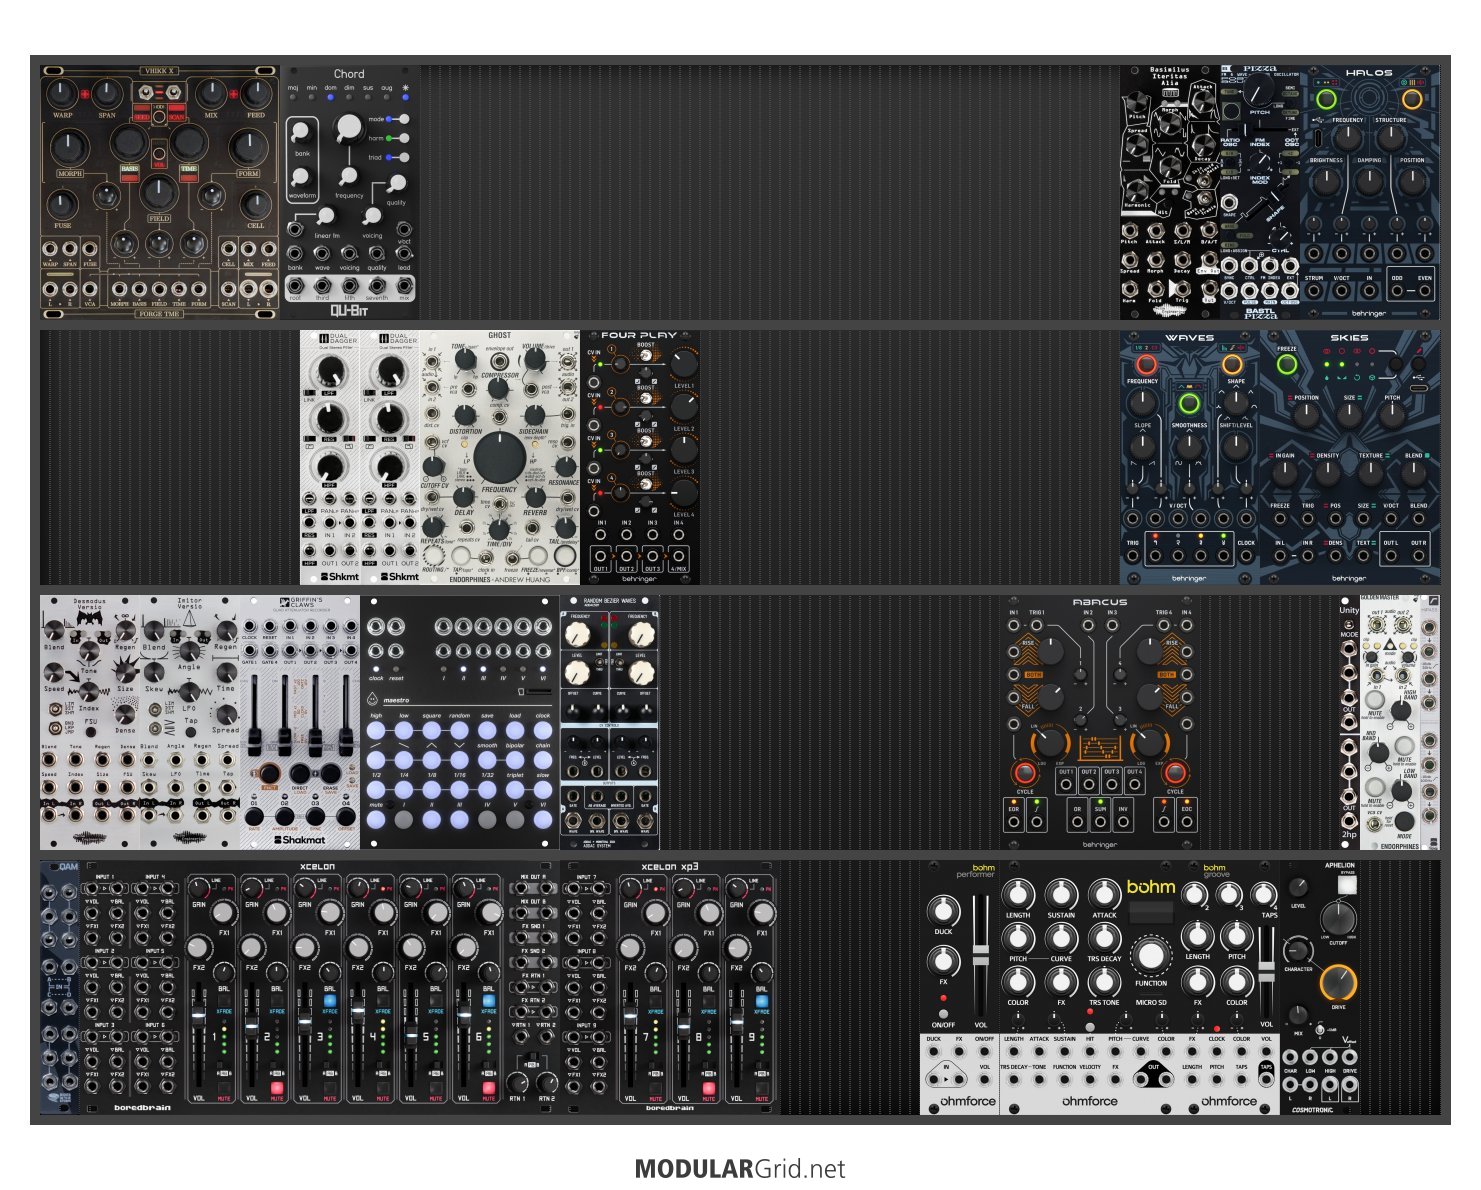Select the QAM module
1481x1190 pixels.
click(x=60, y=987)
